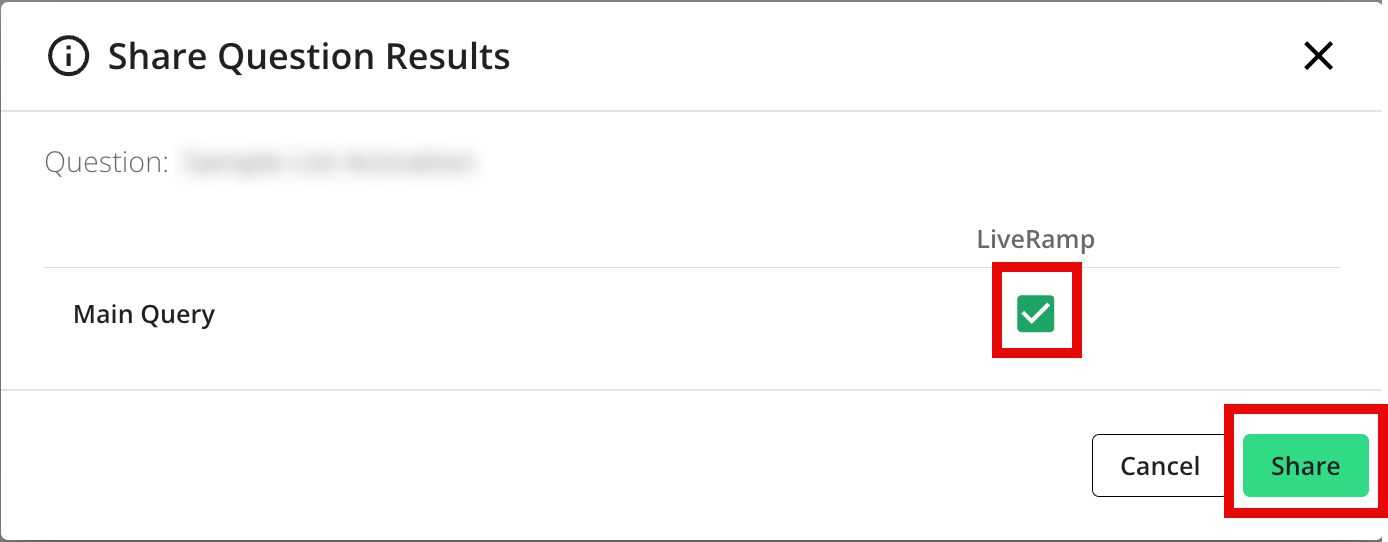
Task: Close the Share Question Results dialog
Action: pyautogui.click(x=1318, y=57)
